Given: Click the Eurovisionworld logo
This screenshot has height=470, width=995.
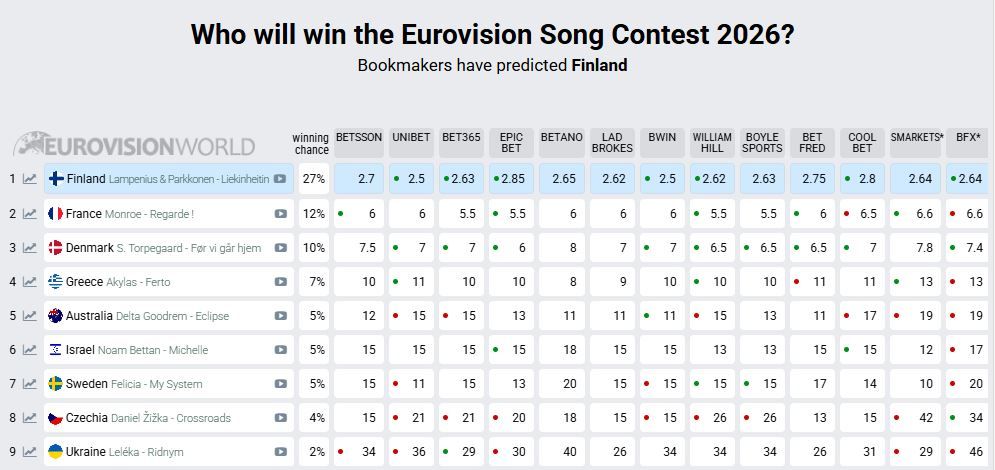Looking at the screenshot, I should 134,145.
